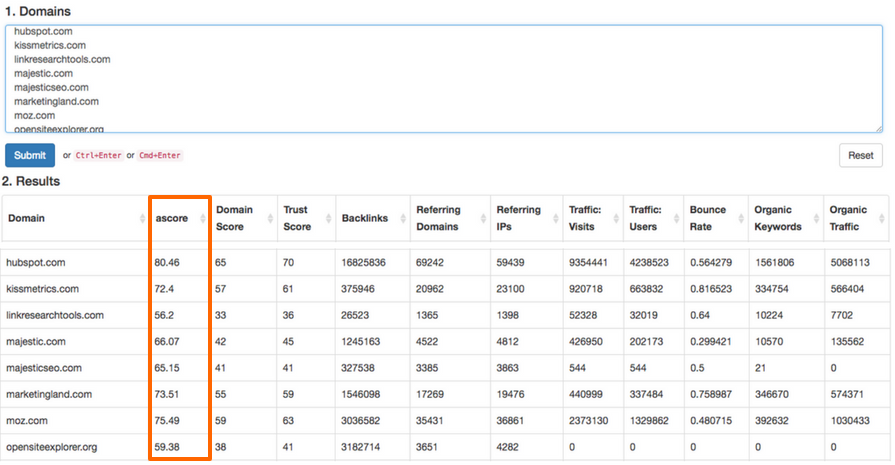Click ascore value 73.51
895x465 pixels.
(167, 394)
